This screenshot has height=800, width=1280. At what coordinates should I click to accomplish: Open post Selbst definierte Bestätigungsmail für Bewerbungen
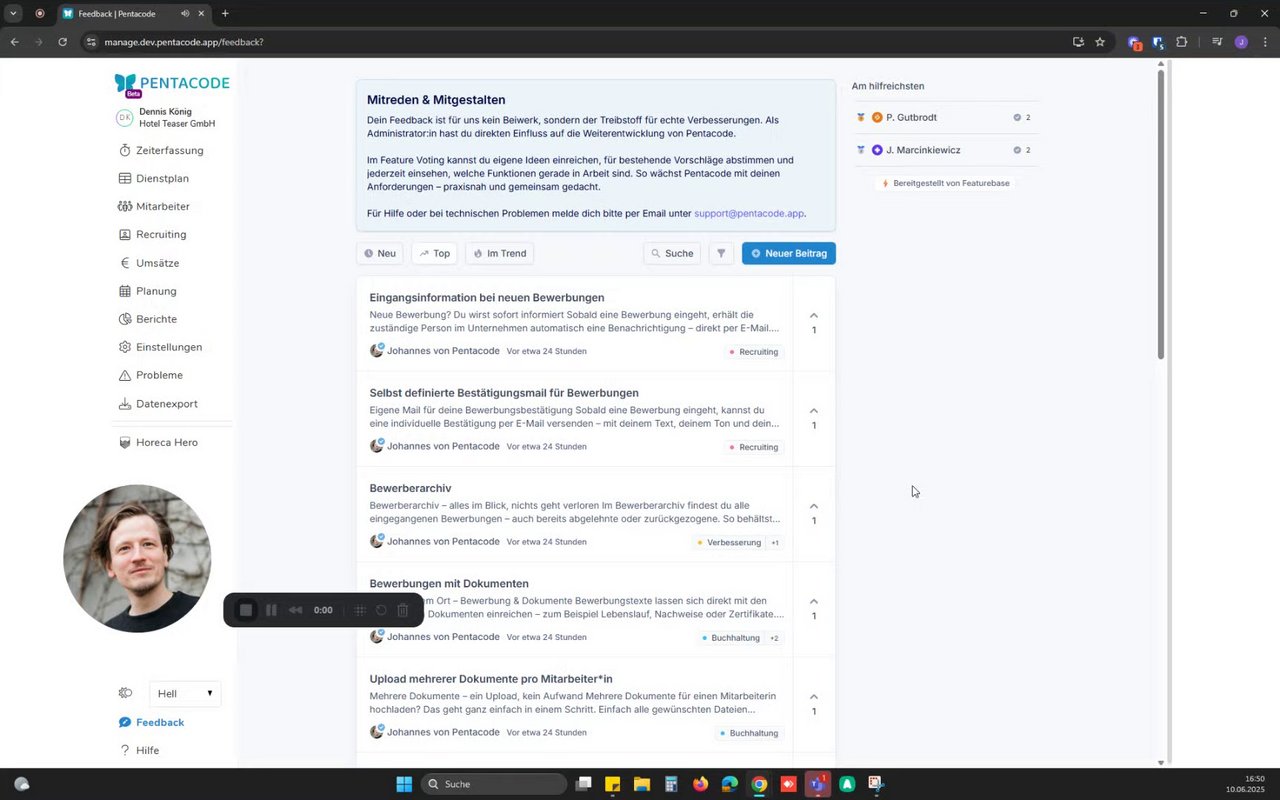(x=504, y=393)
